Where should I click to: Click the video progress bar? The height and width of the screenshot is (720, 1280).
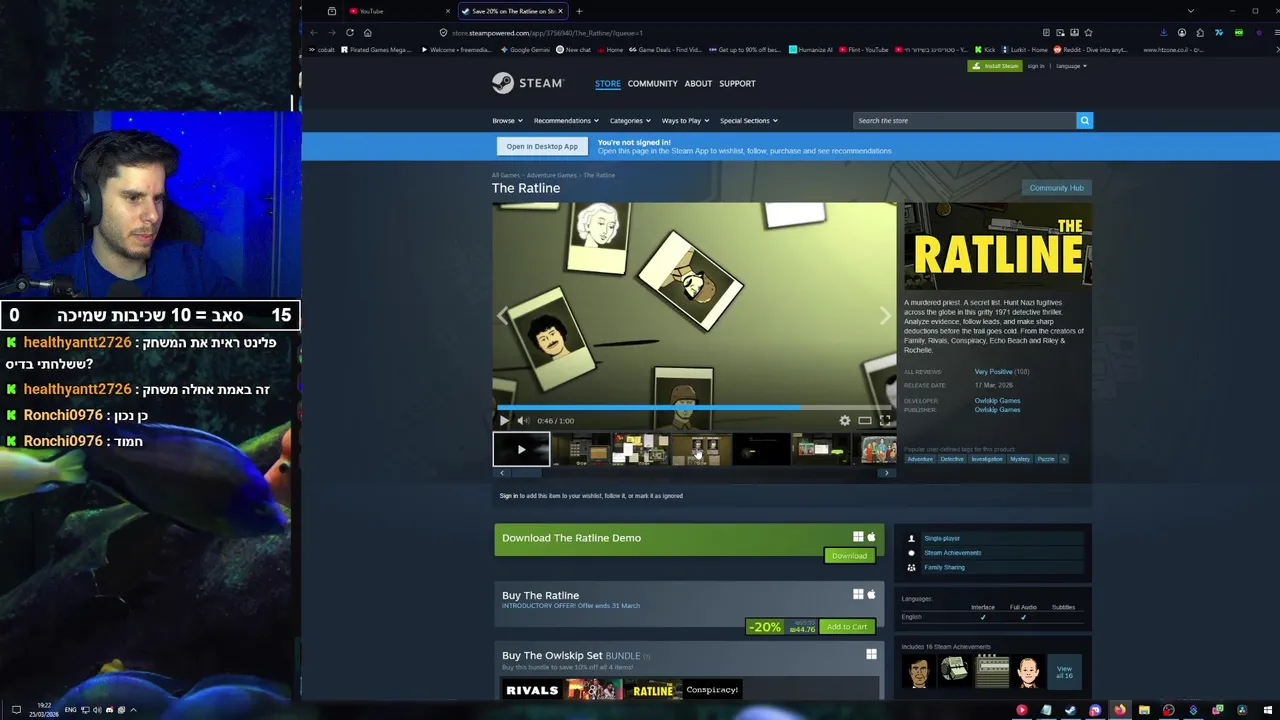(694, 408)
